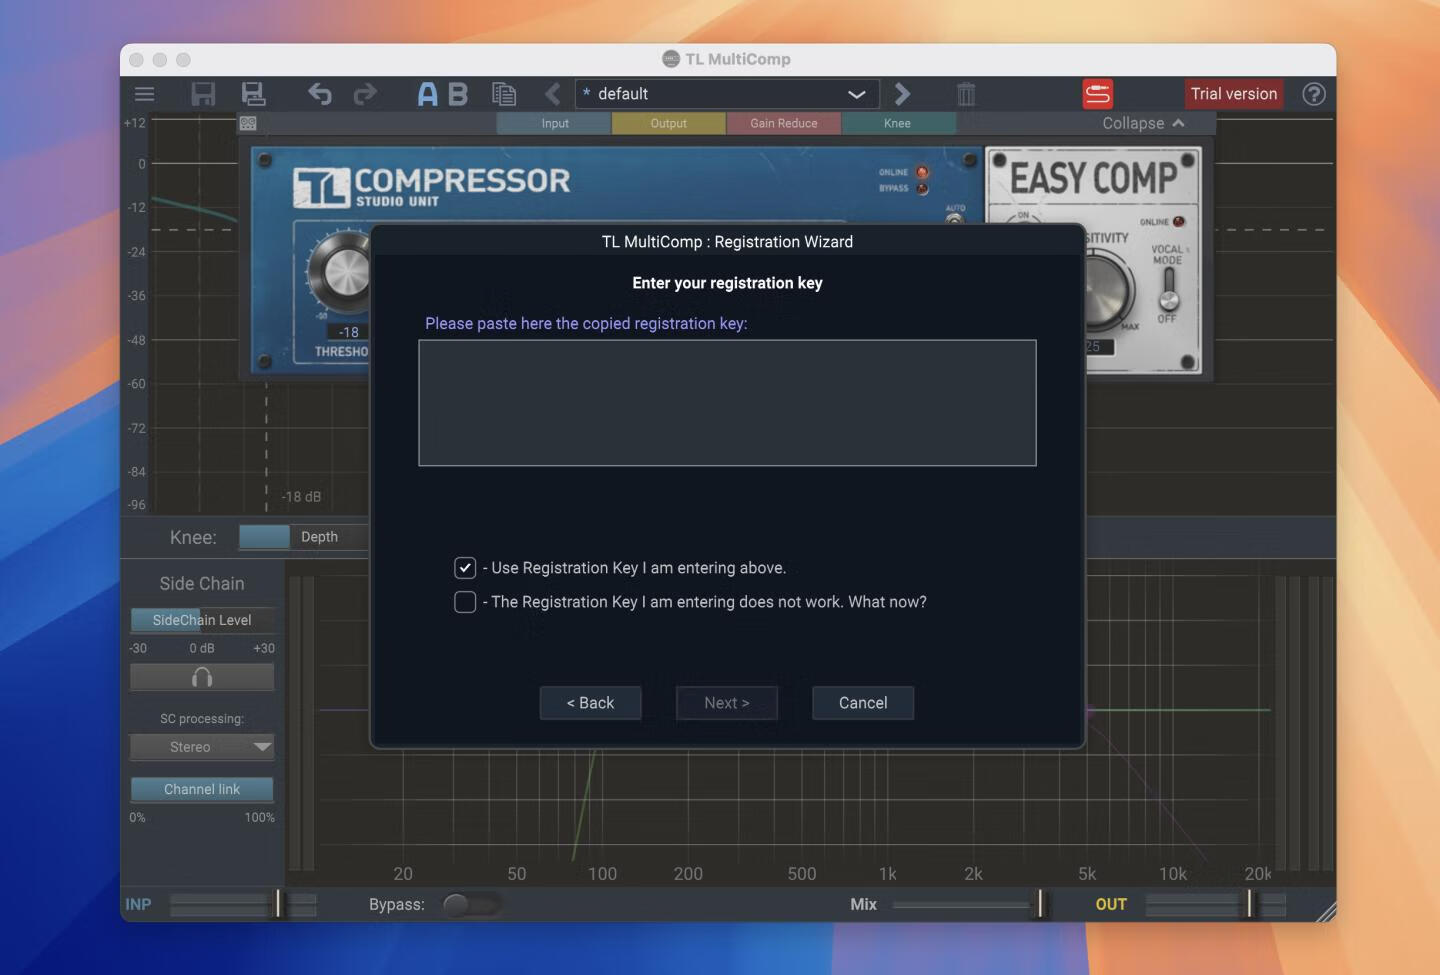
Task: Open the default preset dropdown
Action: (x=856, y=93)
